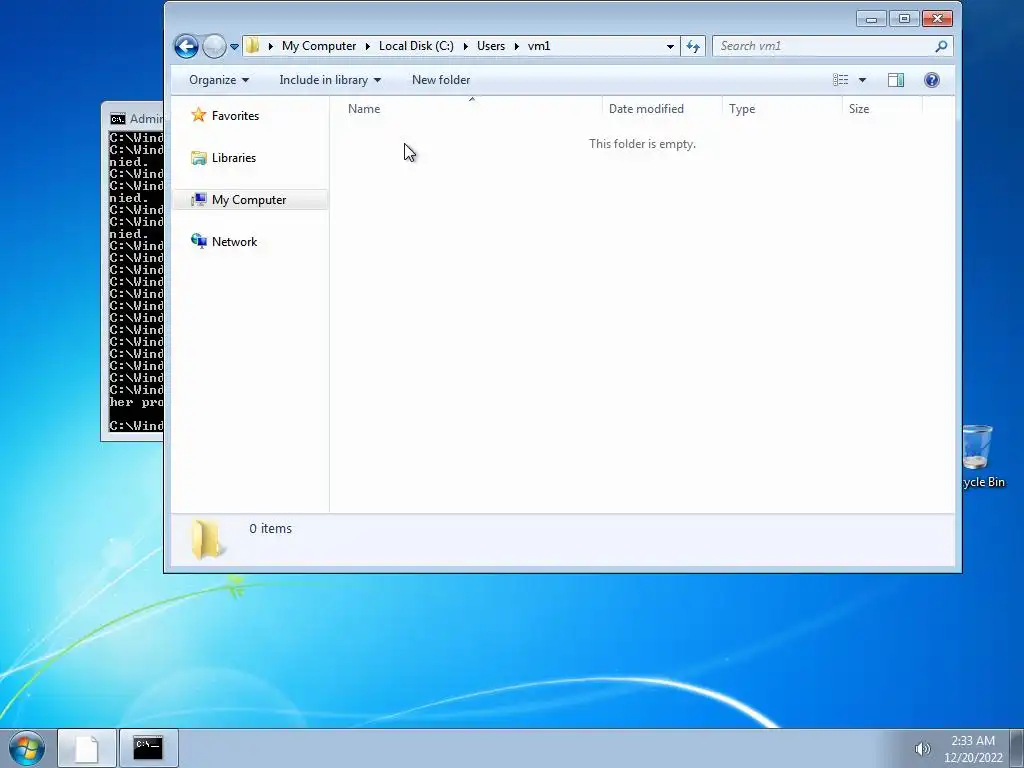The width and height of the screenshot is (1024, 768).
Task: Select Network in navigation pane
Action: [x=234, y=242]
